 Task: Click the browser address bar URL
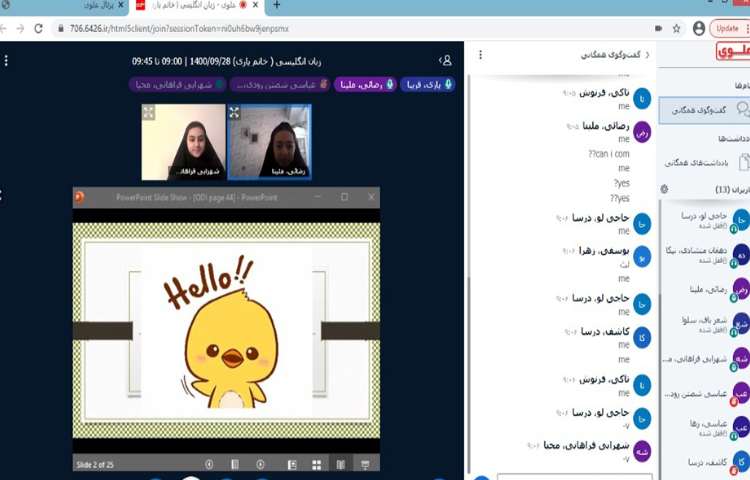179,29
